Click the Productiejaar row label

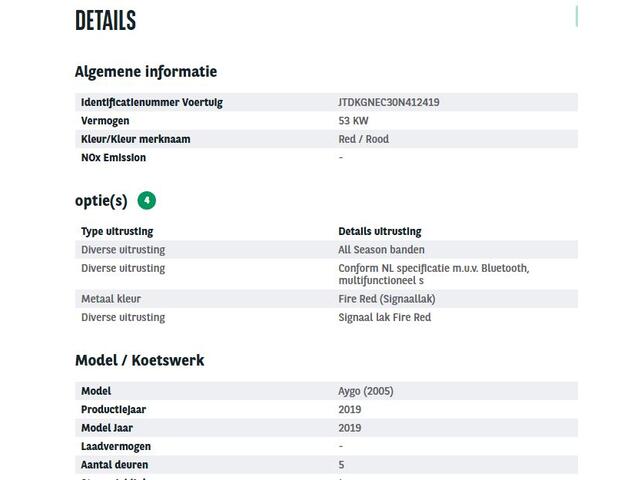(x=113, y=409)
